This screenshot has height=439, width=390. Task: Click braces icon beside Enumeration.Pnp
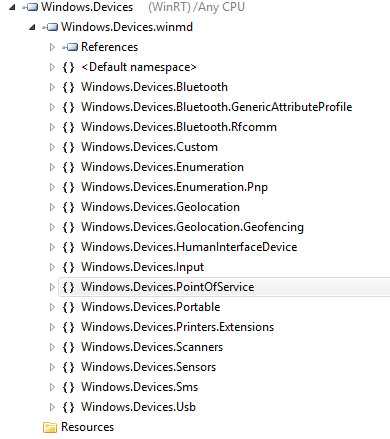click(x=68, y=187)
